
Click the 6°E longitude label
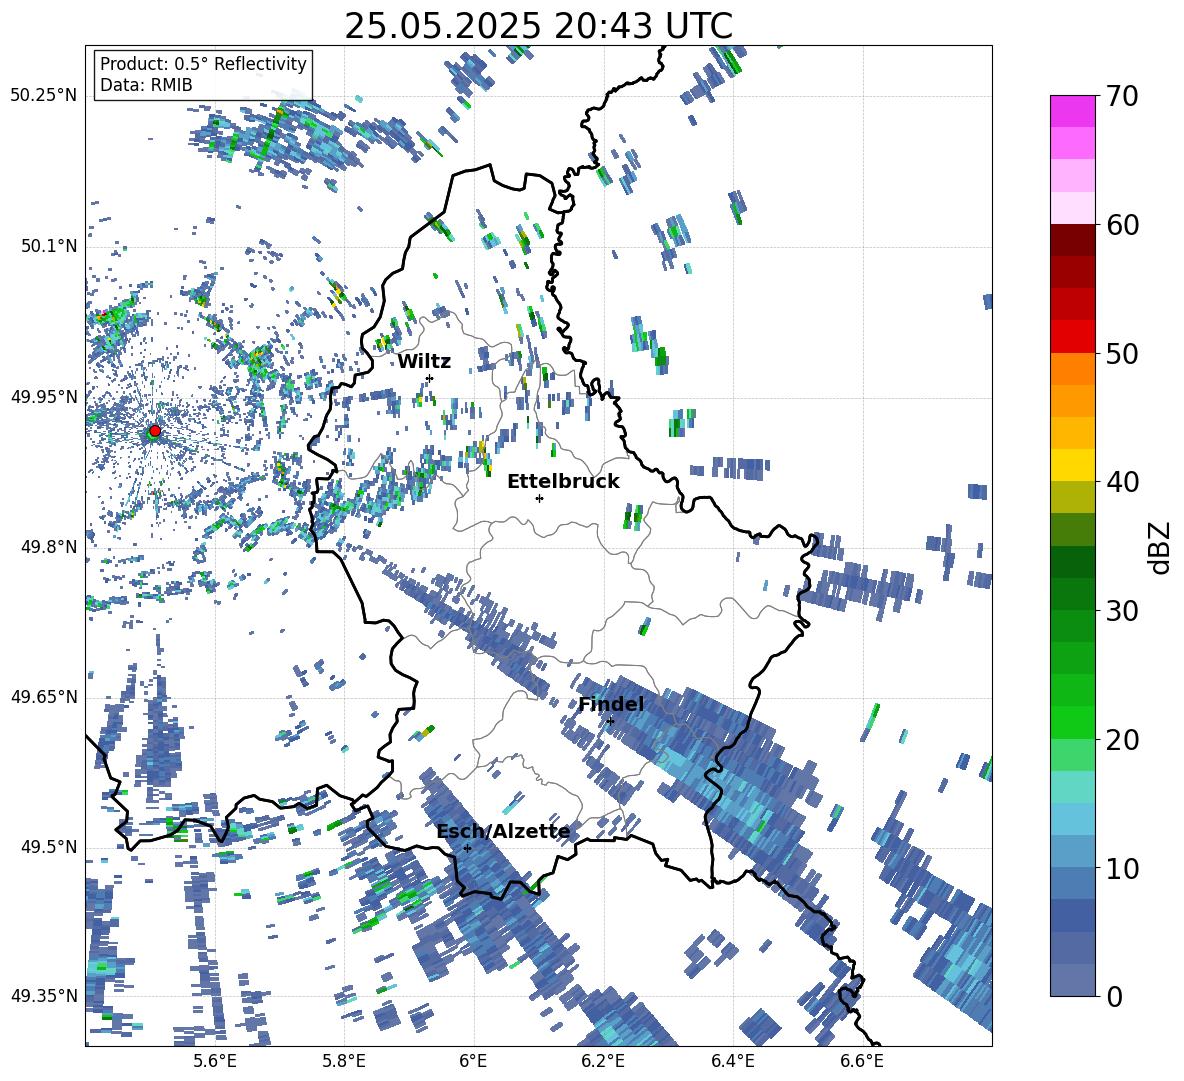click(473, 1061)
